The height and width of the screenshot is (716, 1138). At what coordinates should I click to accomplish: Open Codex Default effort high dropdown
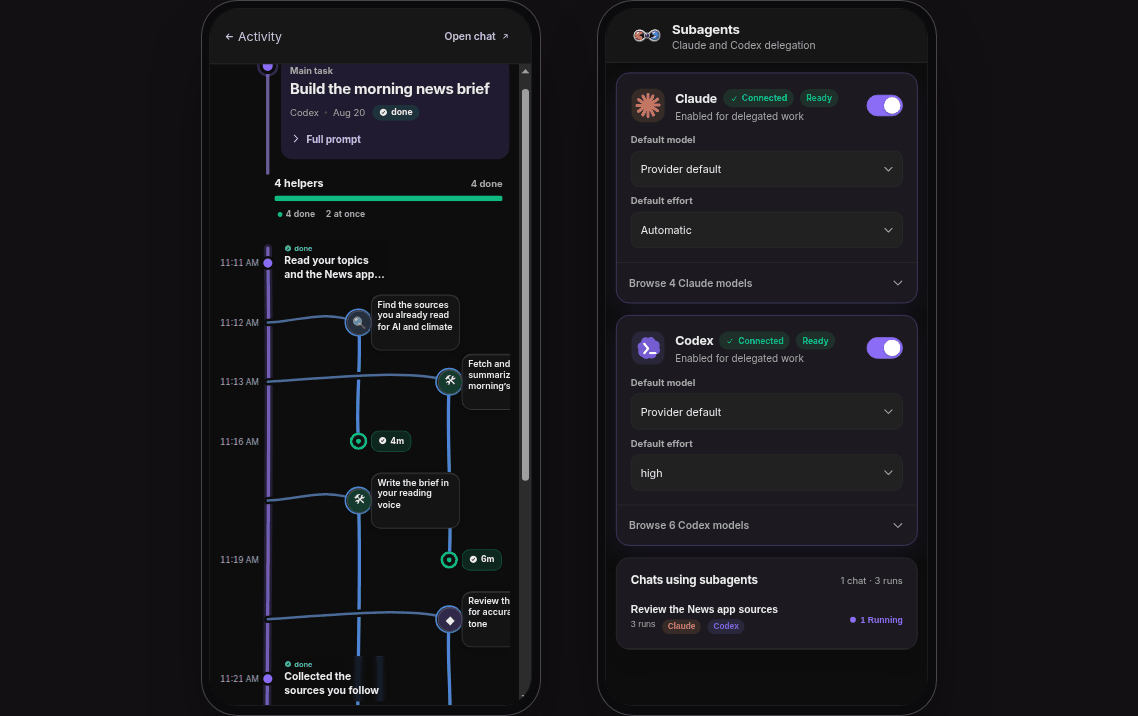(766, 473)
